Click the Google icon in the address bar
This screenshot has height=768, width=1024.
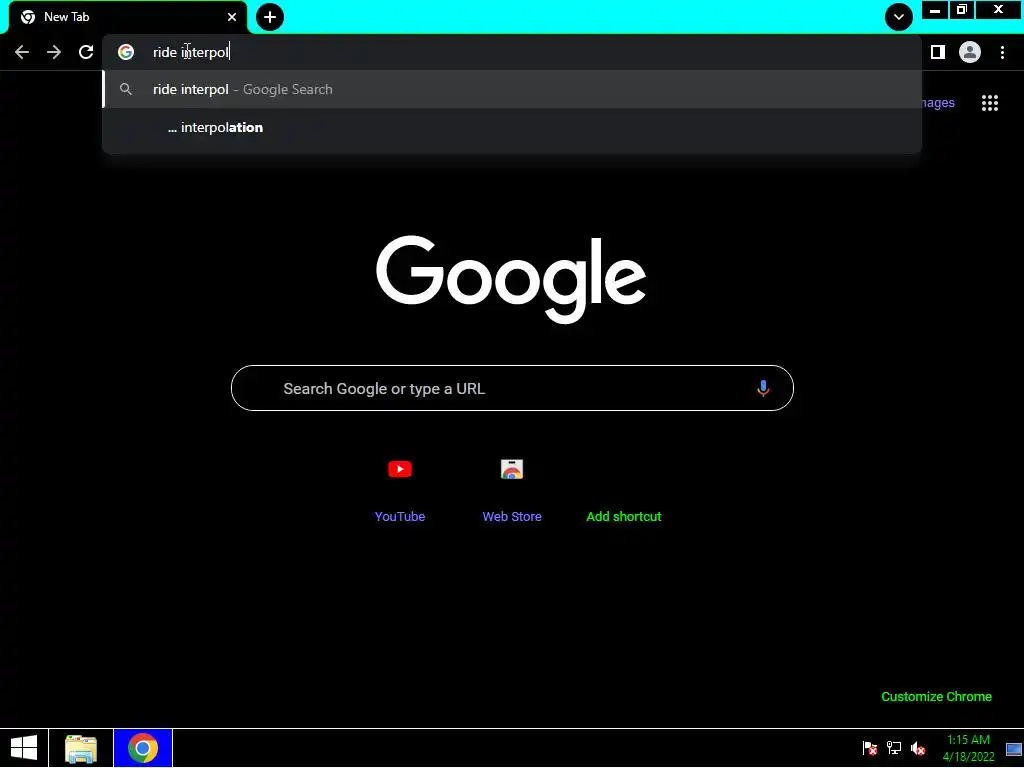tap(126, 52)
